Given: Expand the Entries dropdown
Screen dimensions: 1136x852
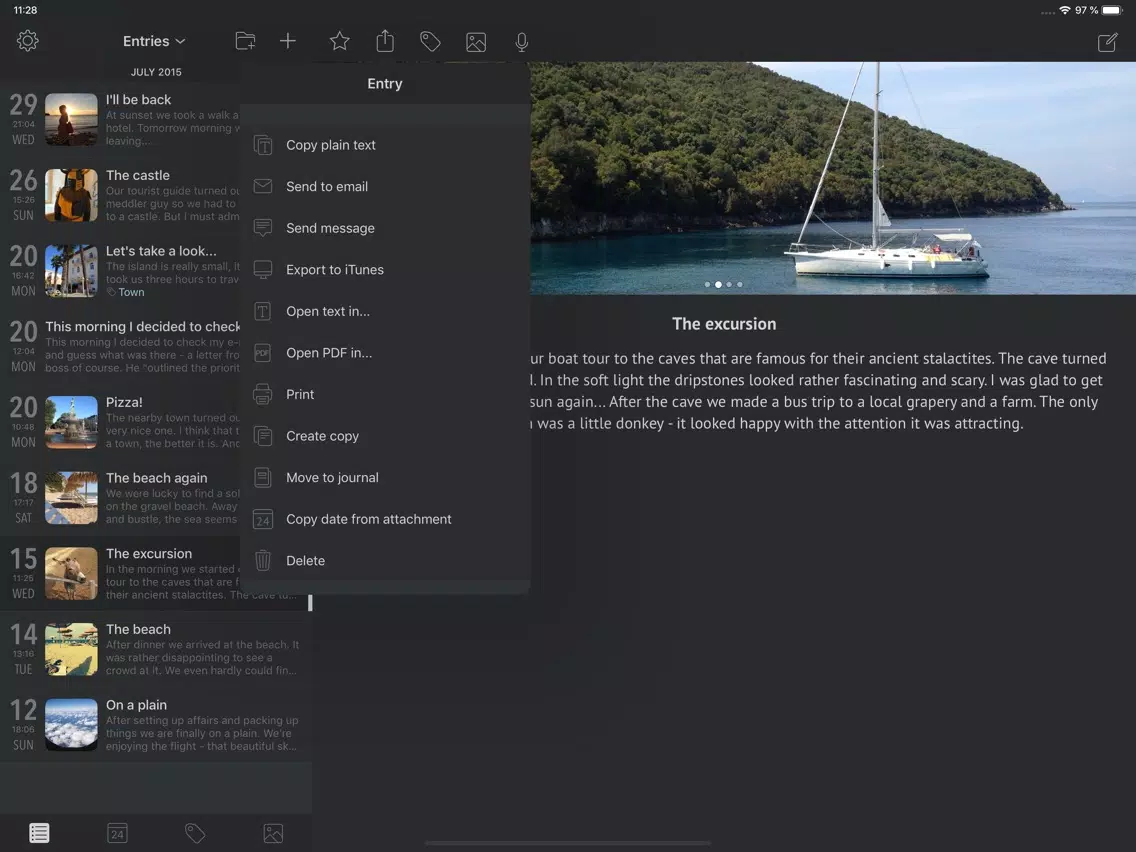Looking at the screenshot, I should point(154,41).
